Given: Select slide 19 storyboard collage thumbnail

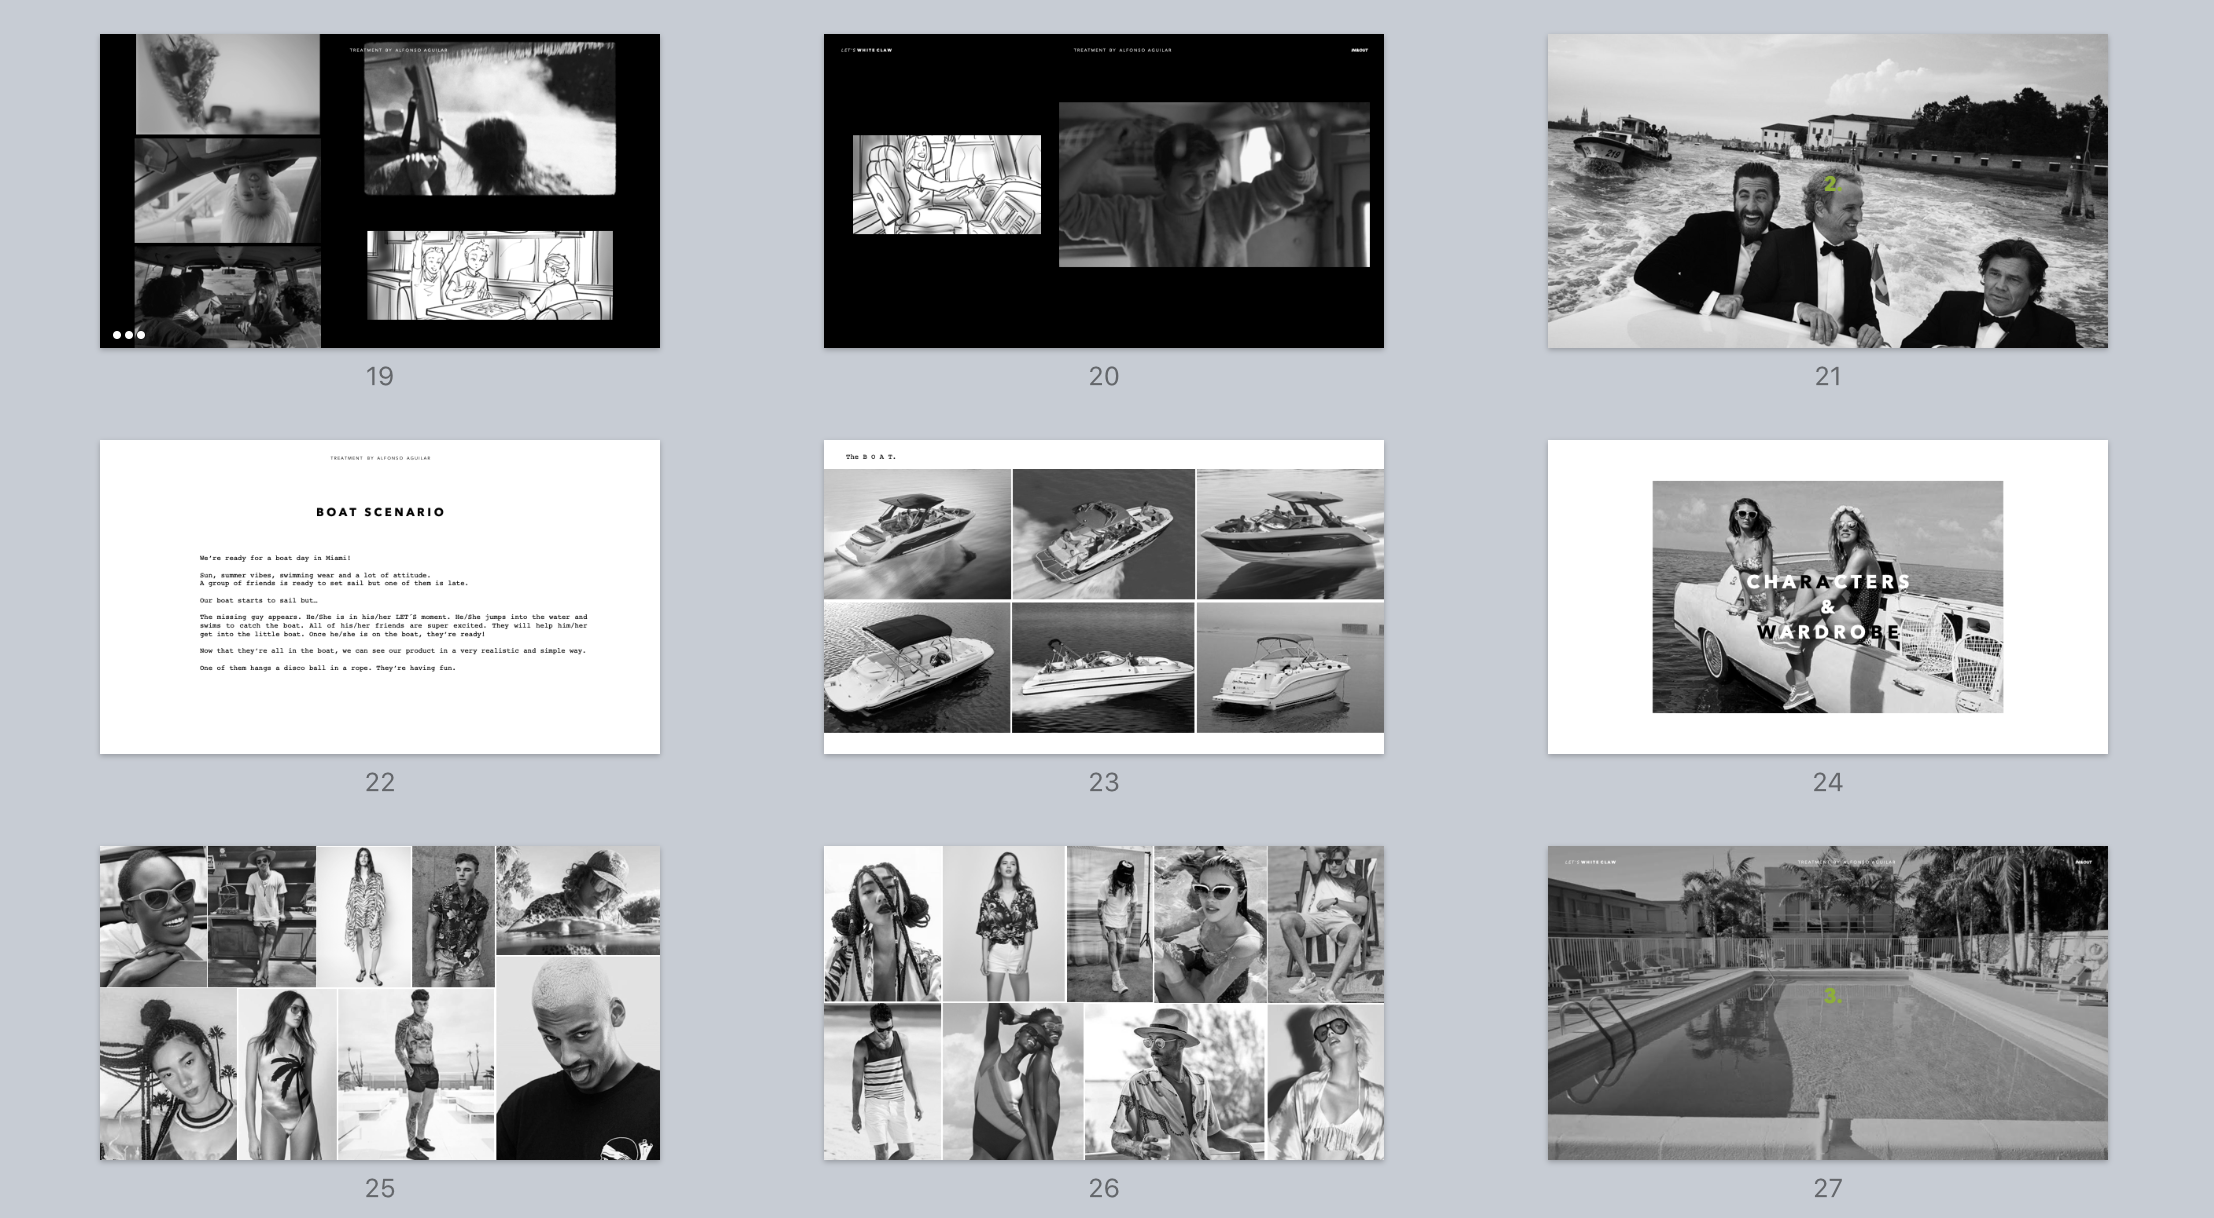Looking at the screenshot, I should click(x=380, y=191).
